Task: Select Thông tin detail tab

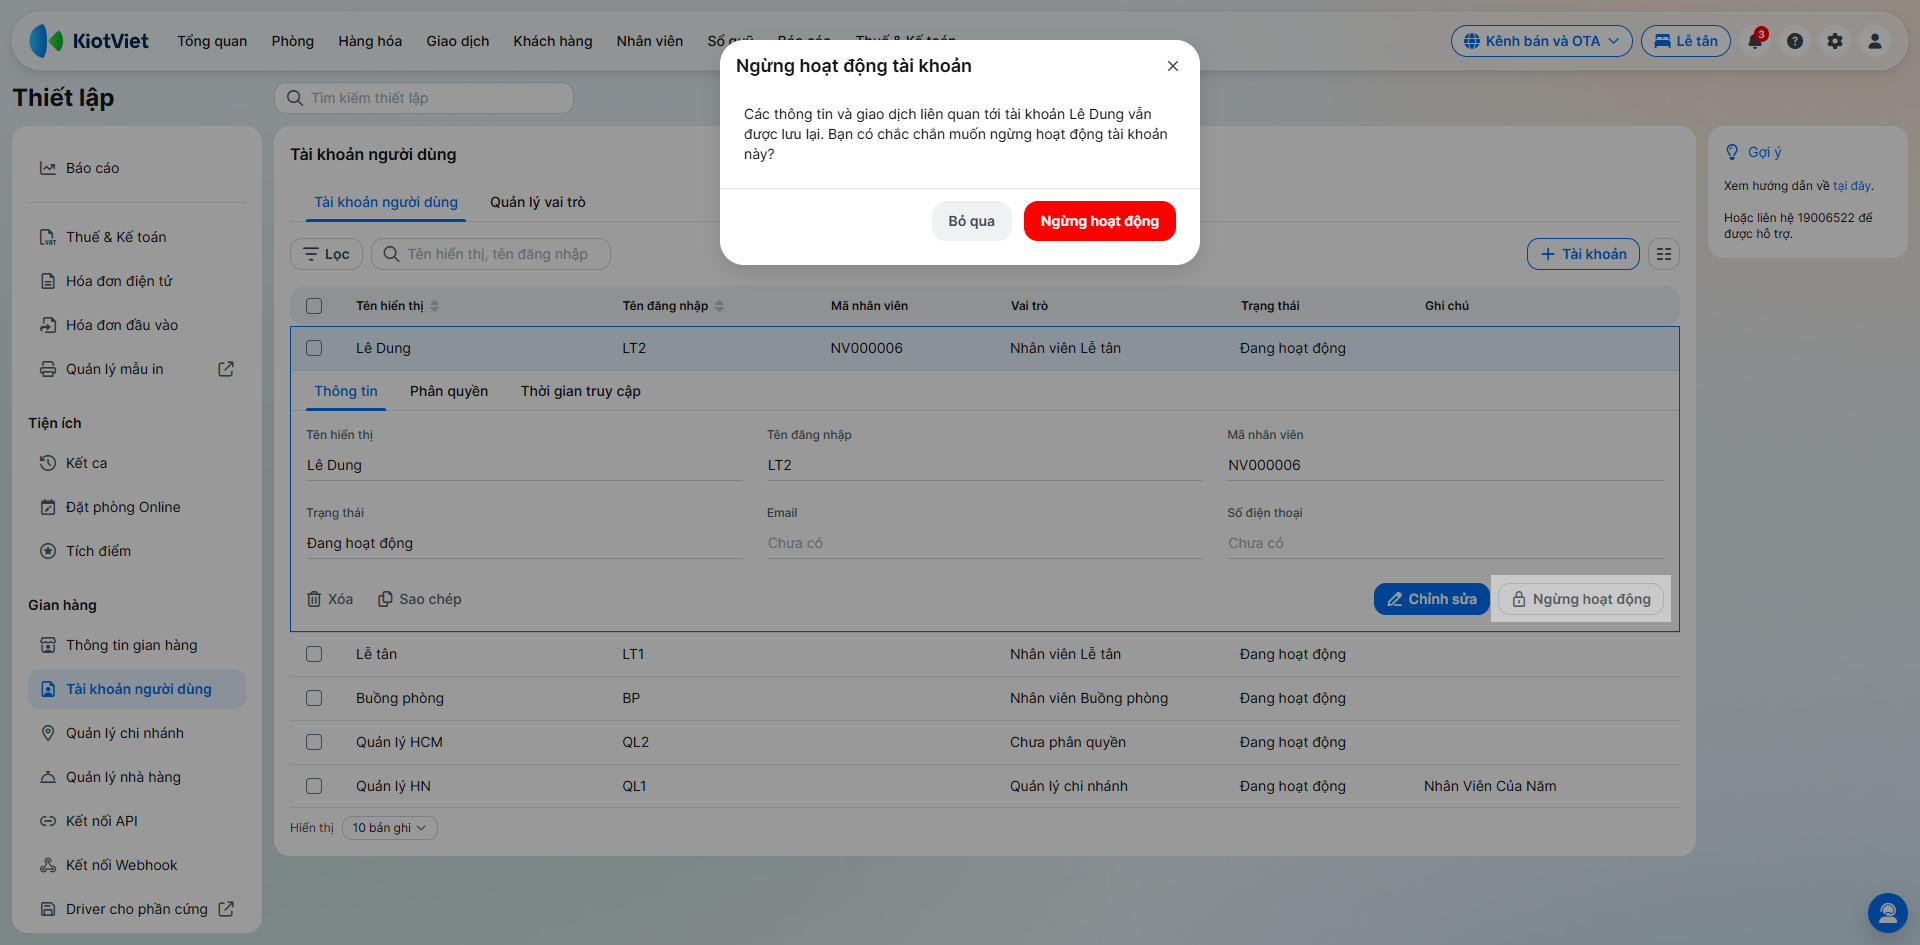Action: 346,391
